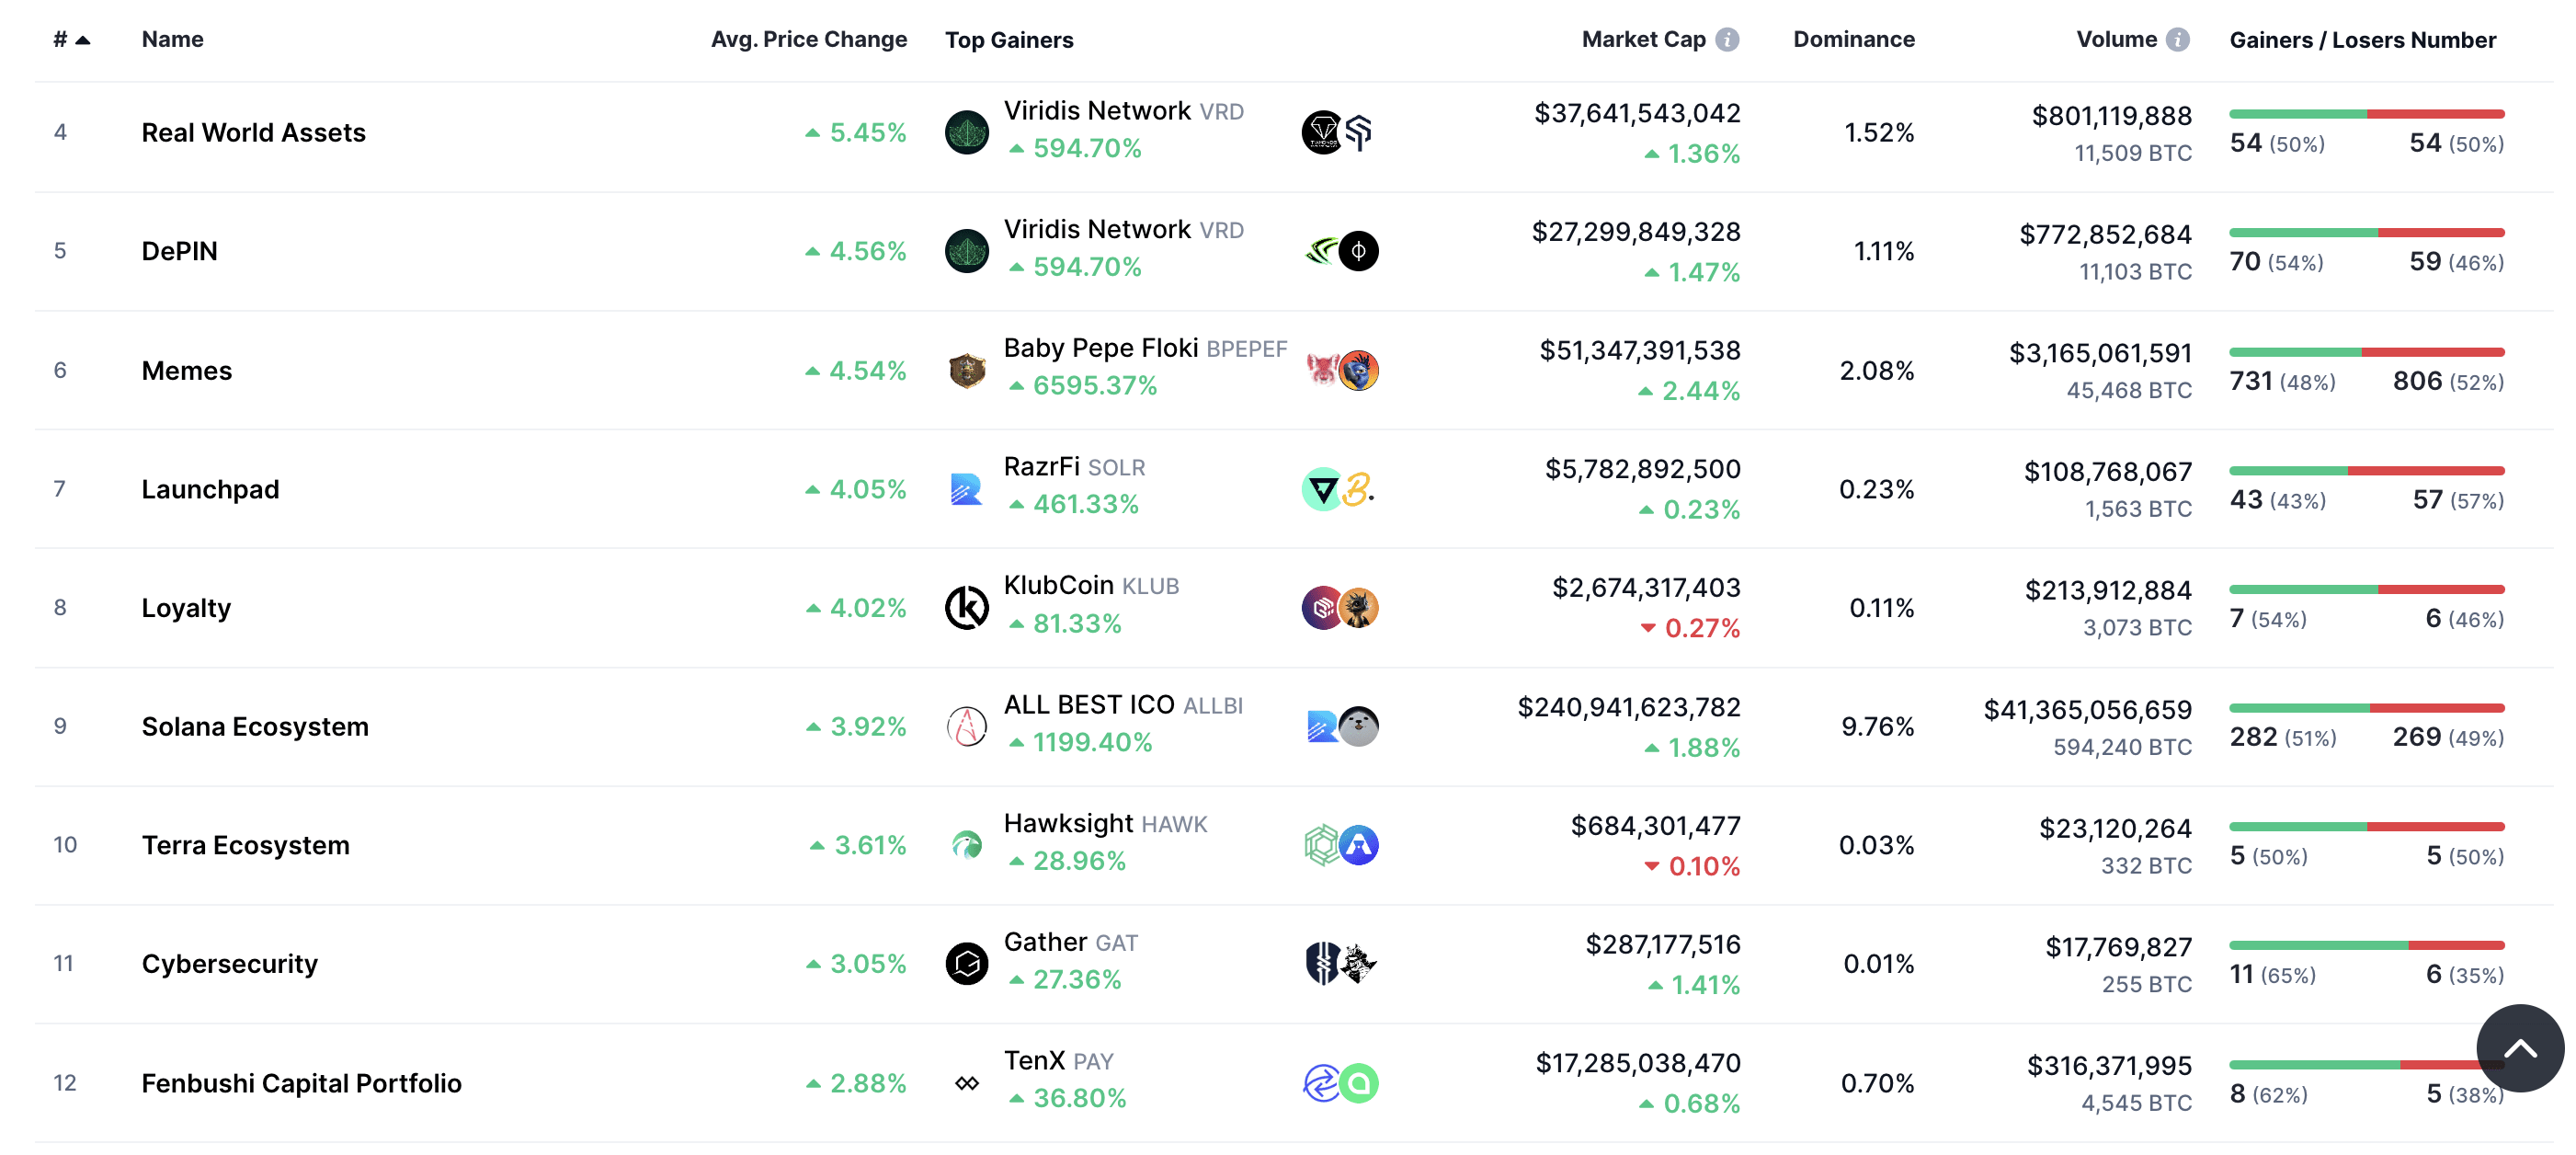Click the Baby Pepe Floki coin icon
The height and width of the screenshot is (1155, 2576).
[966, 370]
